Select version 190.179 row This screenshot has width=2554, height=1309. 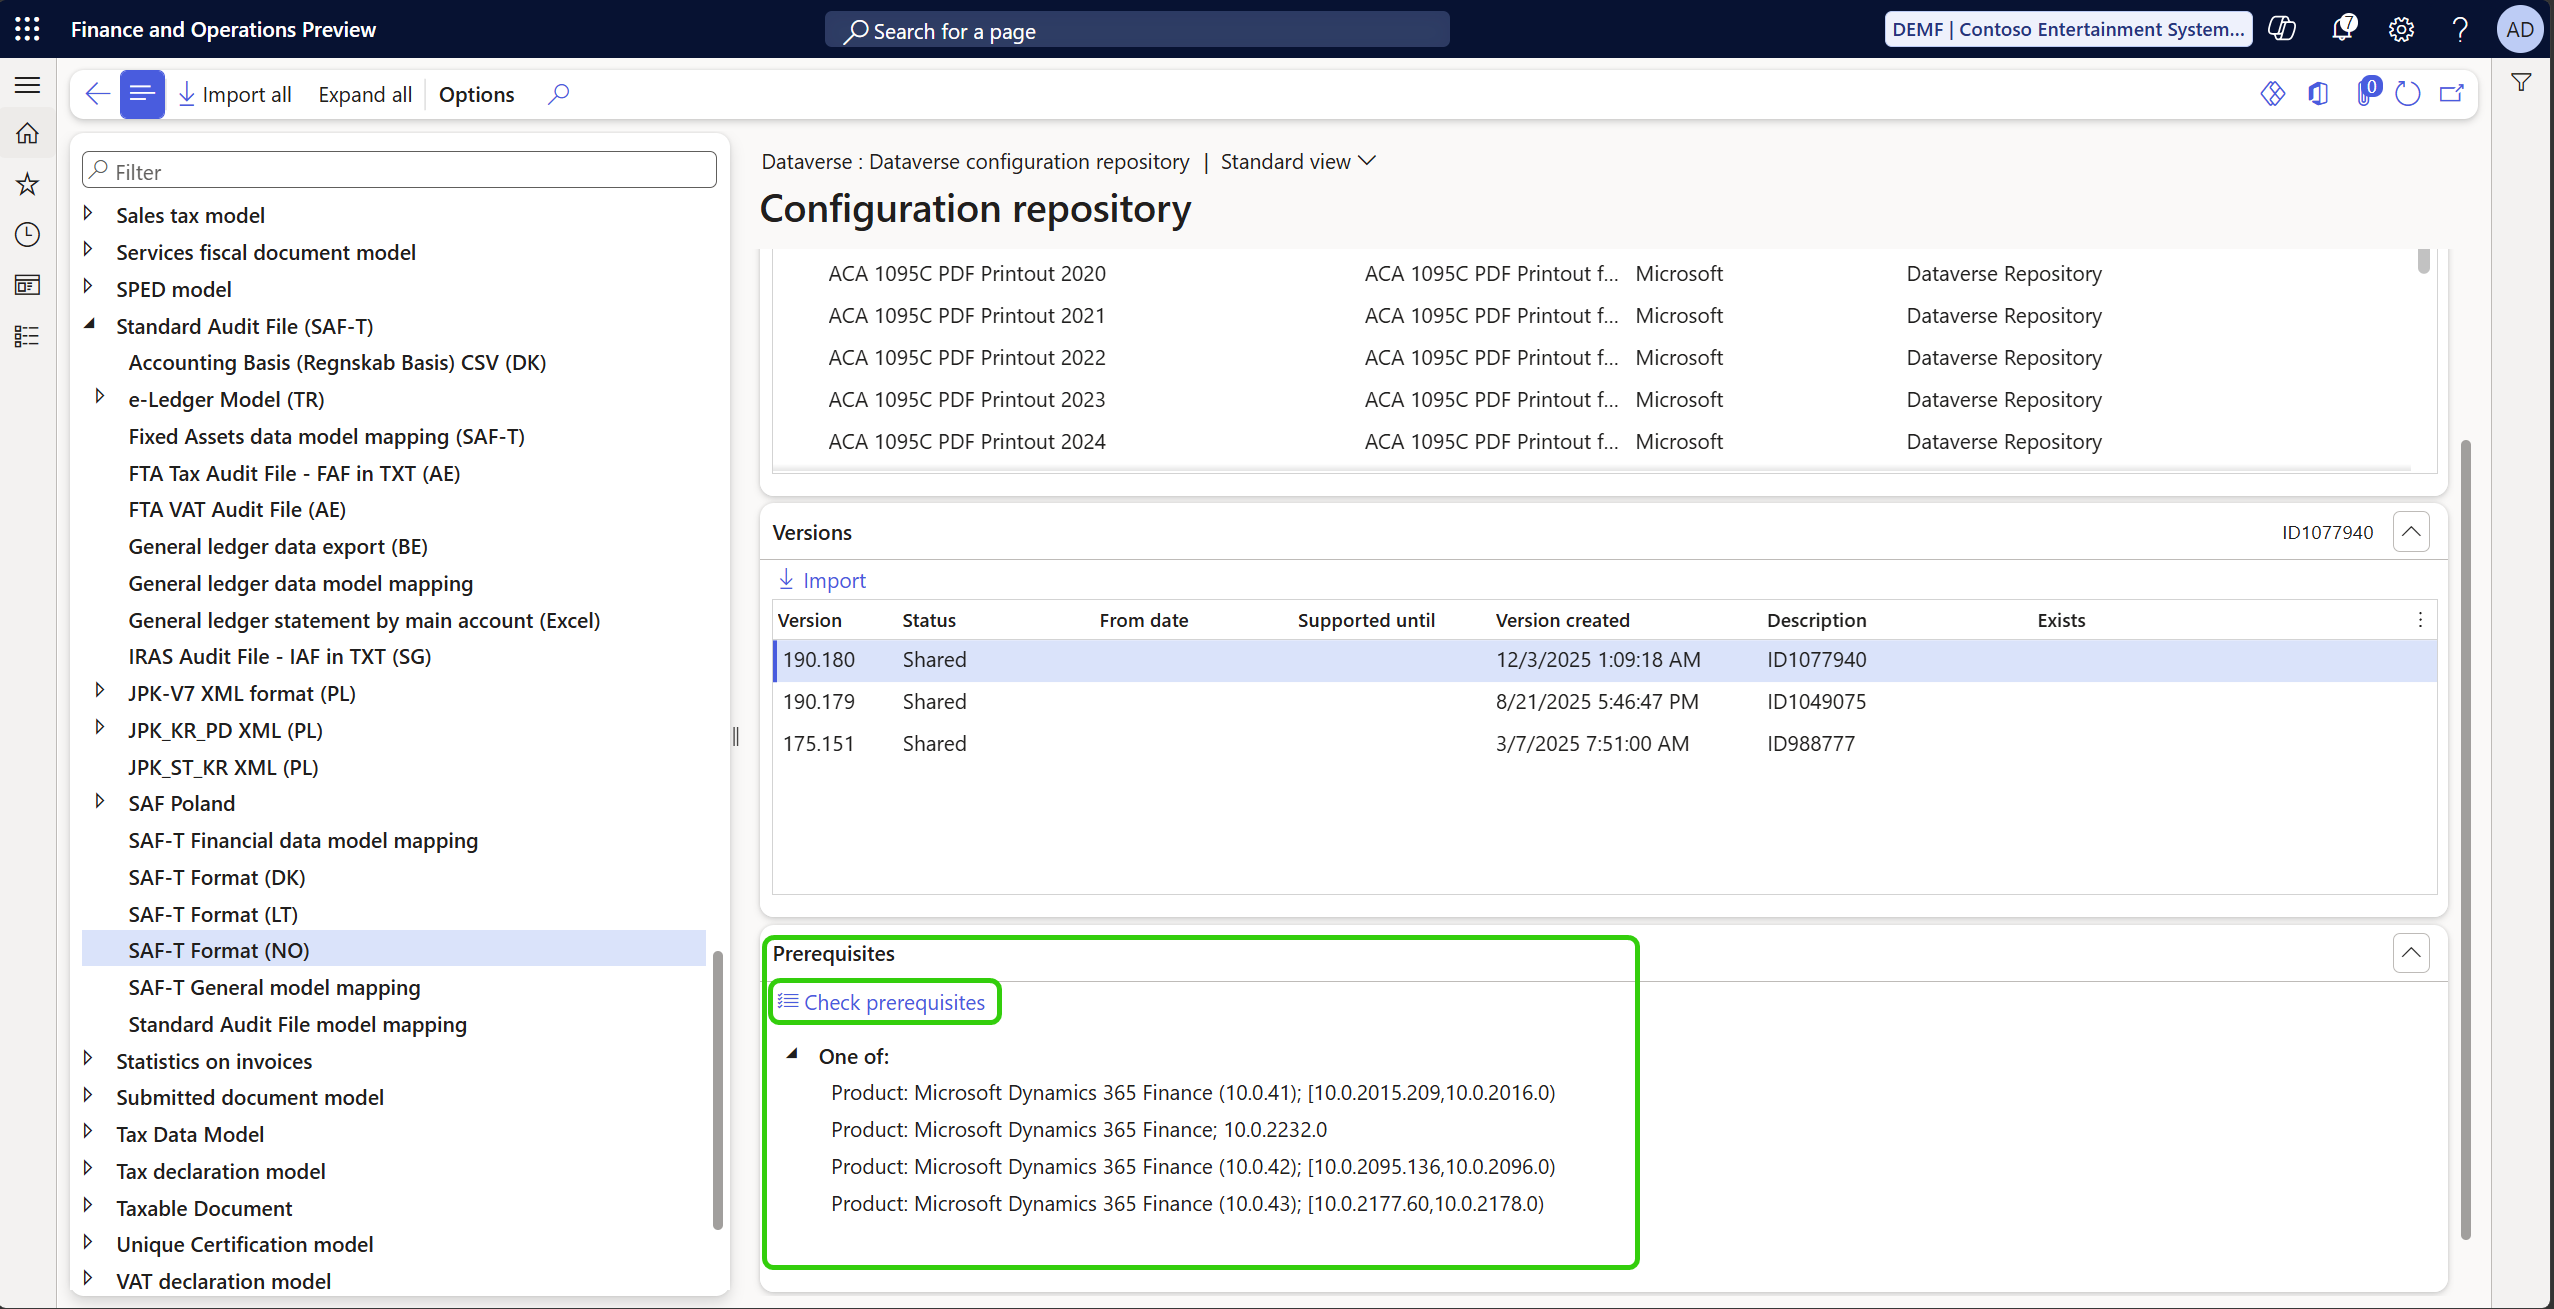point(1604,702)
